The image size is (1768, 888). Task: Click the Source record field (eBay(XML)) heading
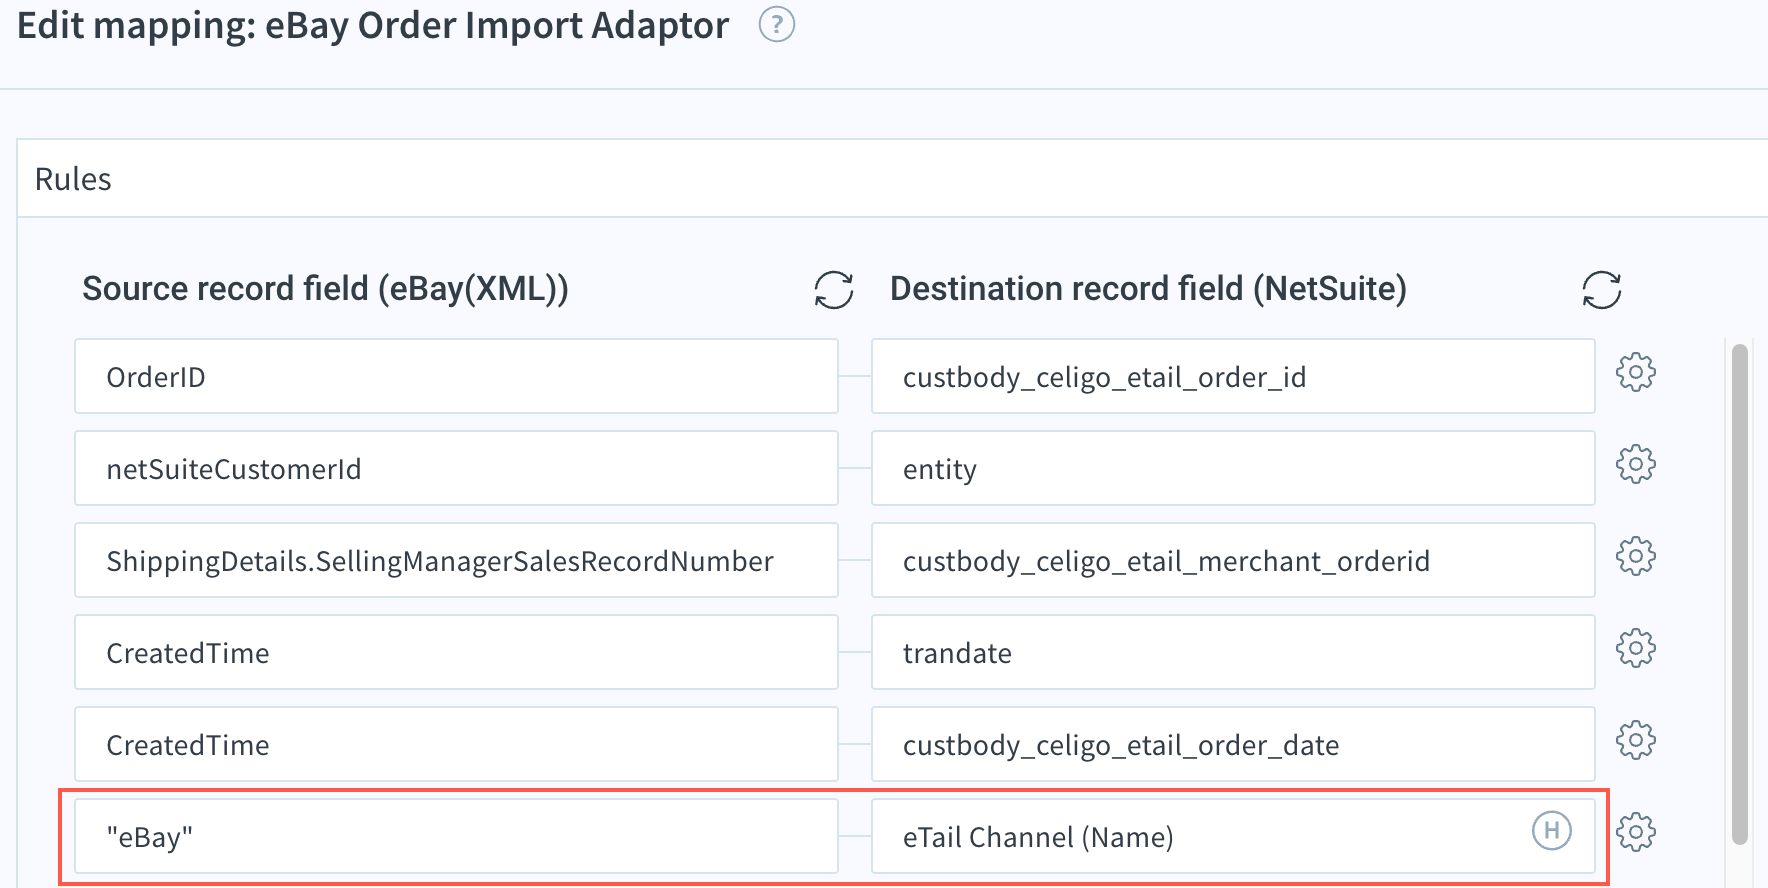[x=325, y=289]
